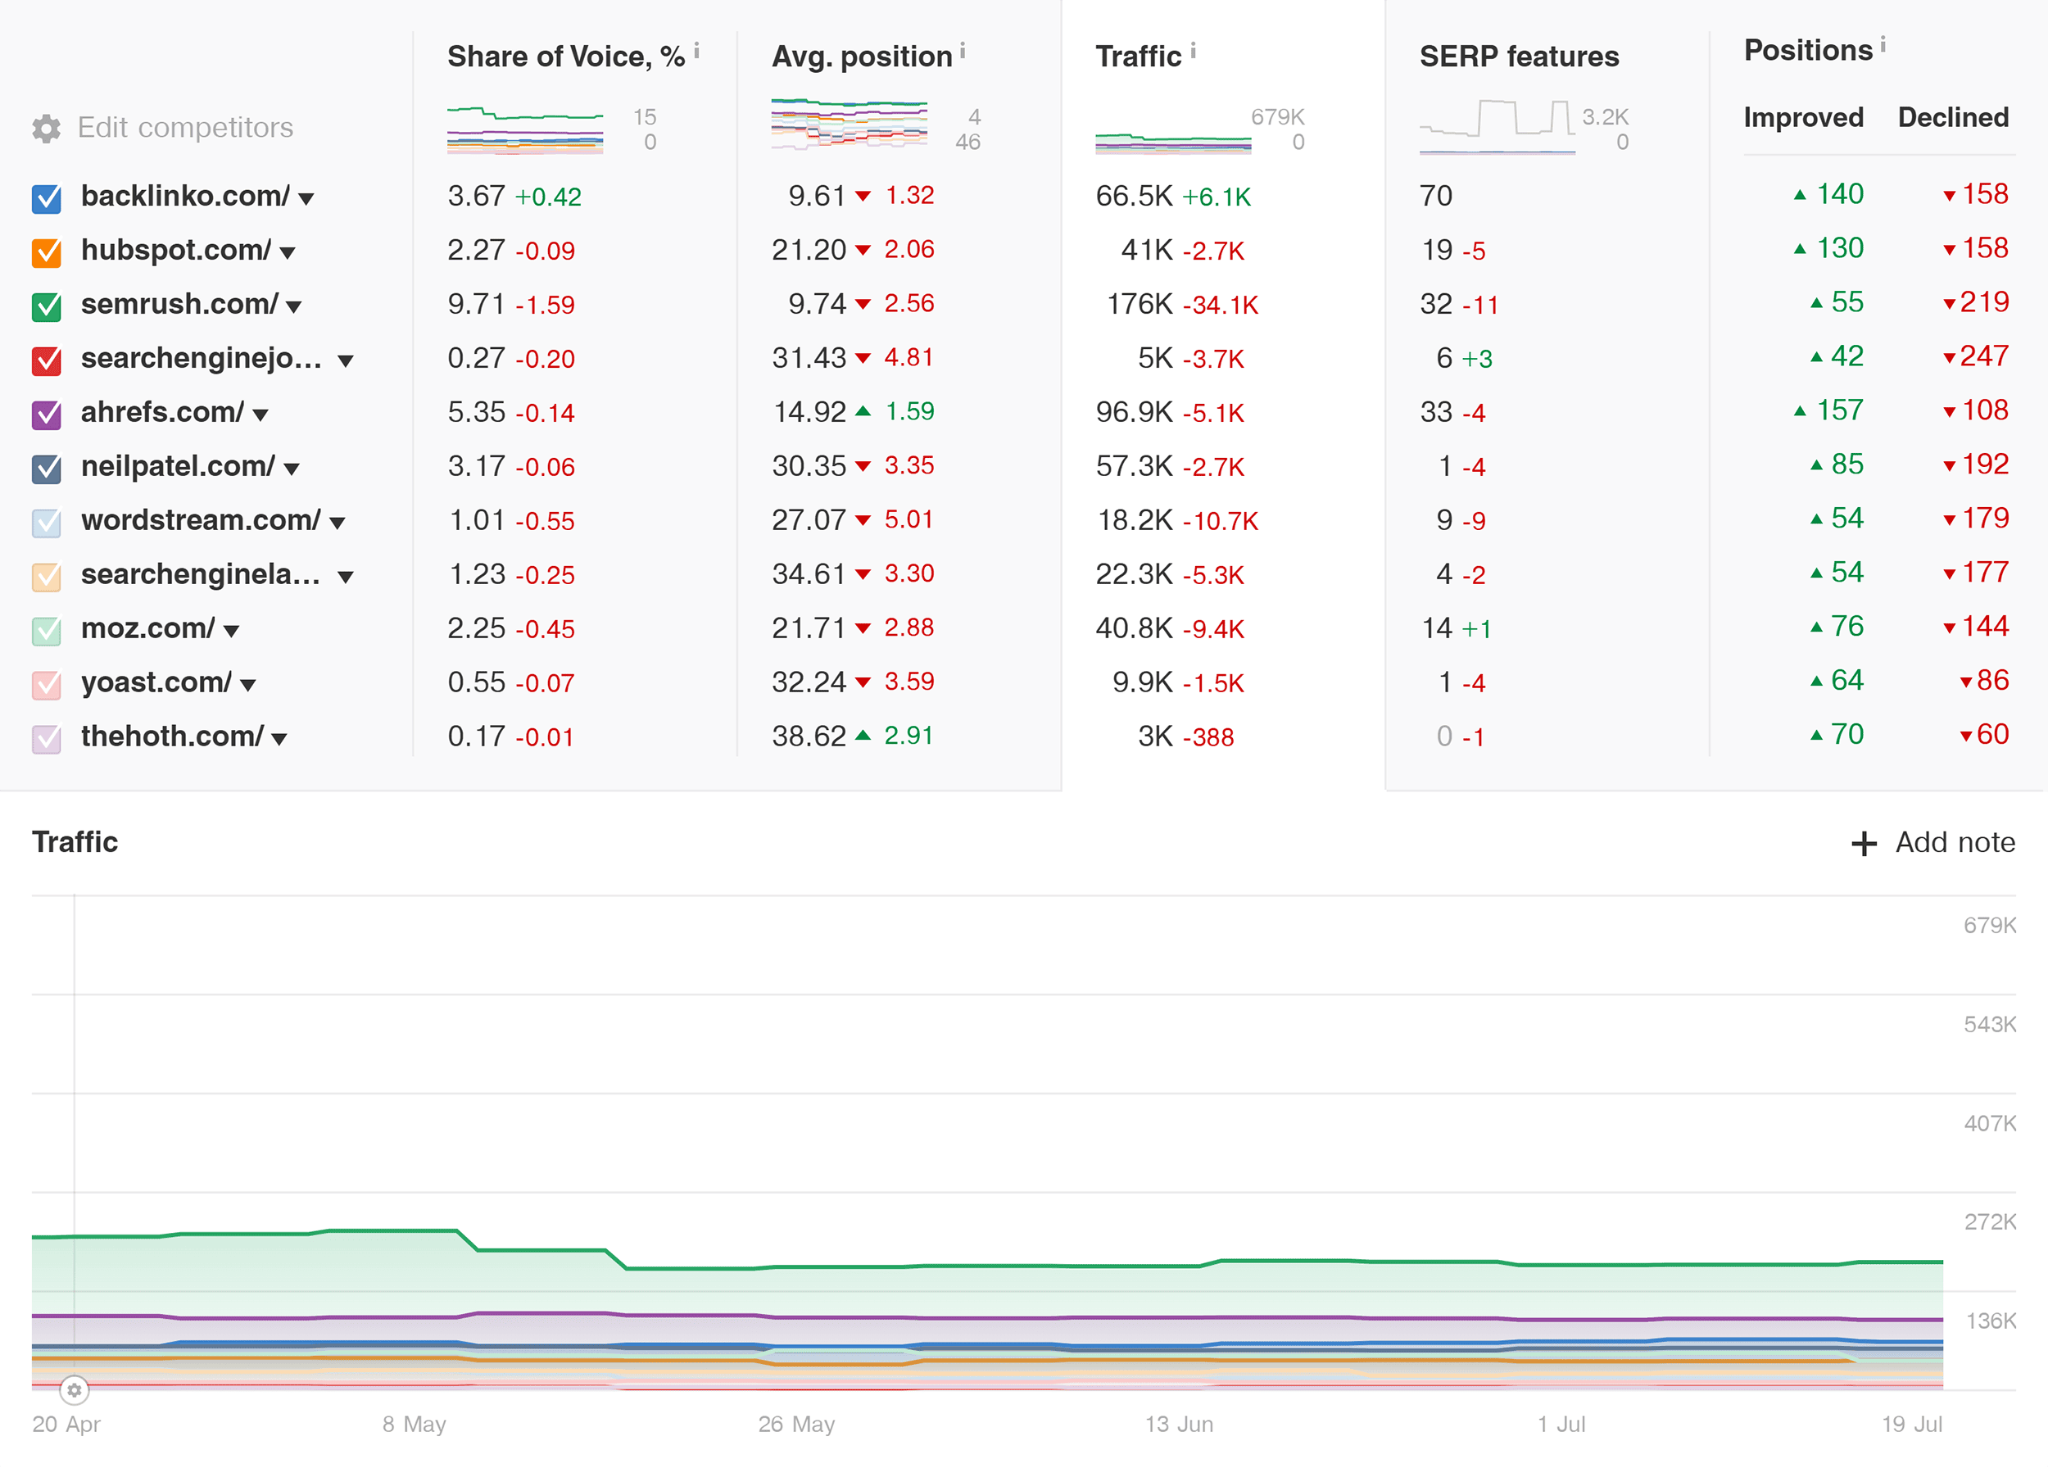Uncheck the backlinko.com competitor checkbox
Screen dimensions: 2048x1467
45,197
